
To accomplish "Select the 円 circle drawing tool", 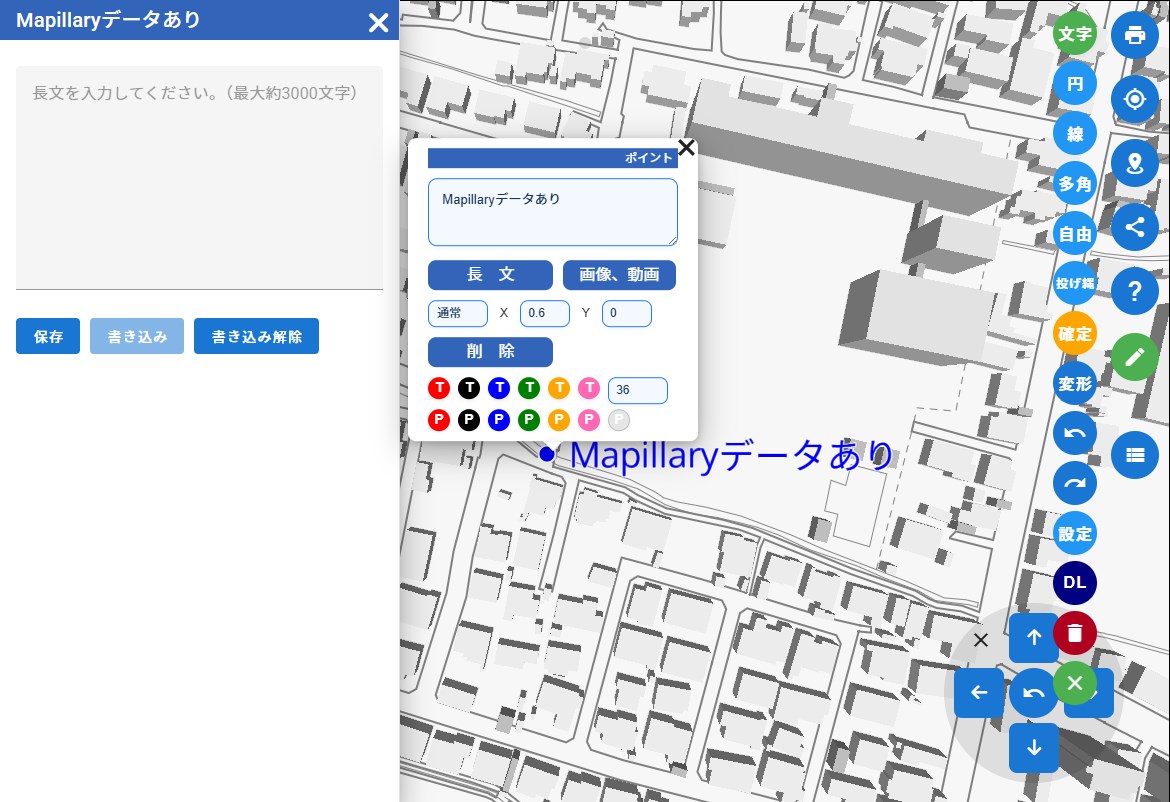I will [1075, 84].
